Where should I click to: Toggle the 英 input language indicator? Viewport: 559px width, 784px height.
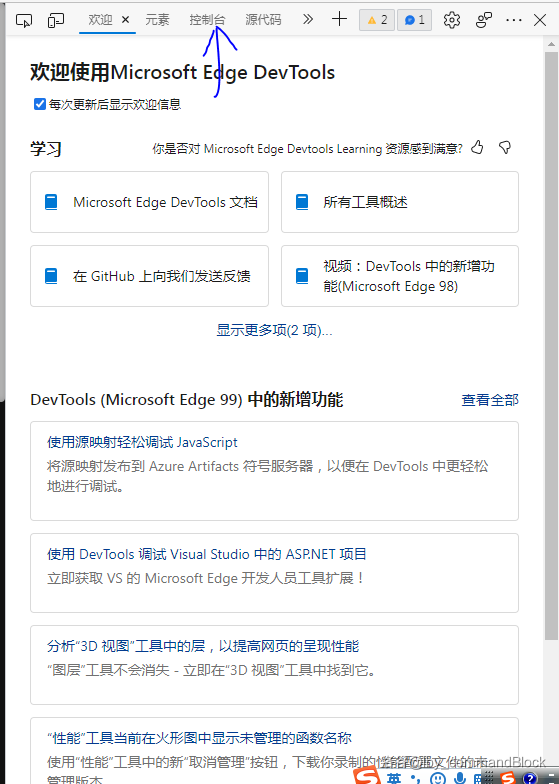click(394, 778)
